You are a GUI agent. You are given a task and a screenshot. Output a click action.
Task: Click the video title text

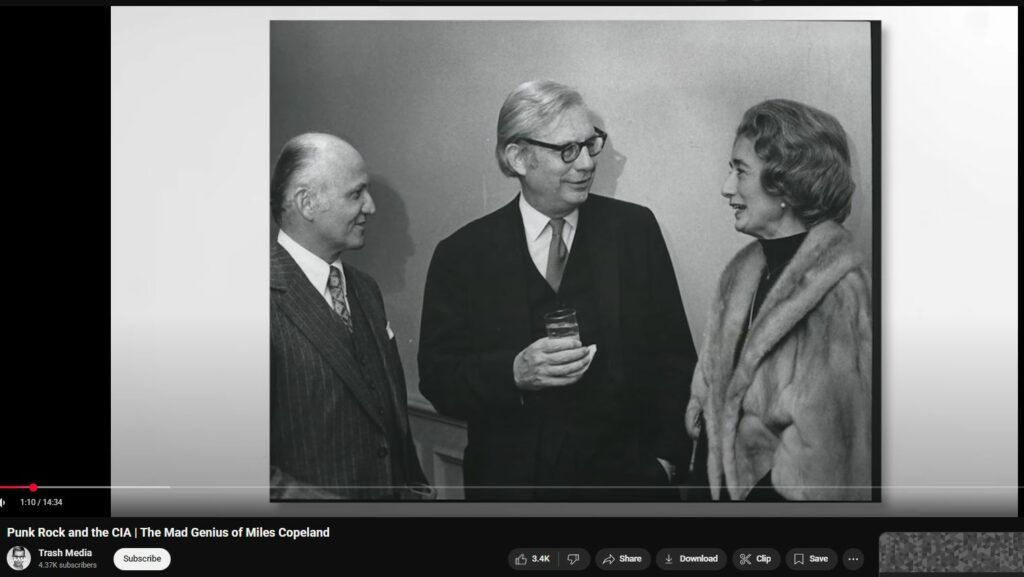pos(168,532)
